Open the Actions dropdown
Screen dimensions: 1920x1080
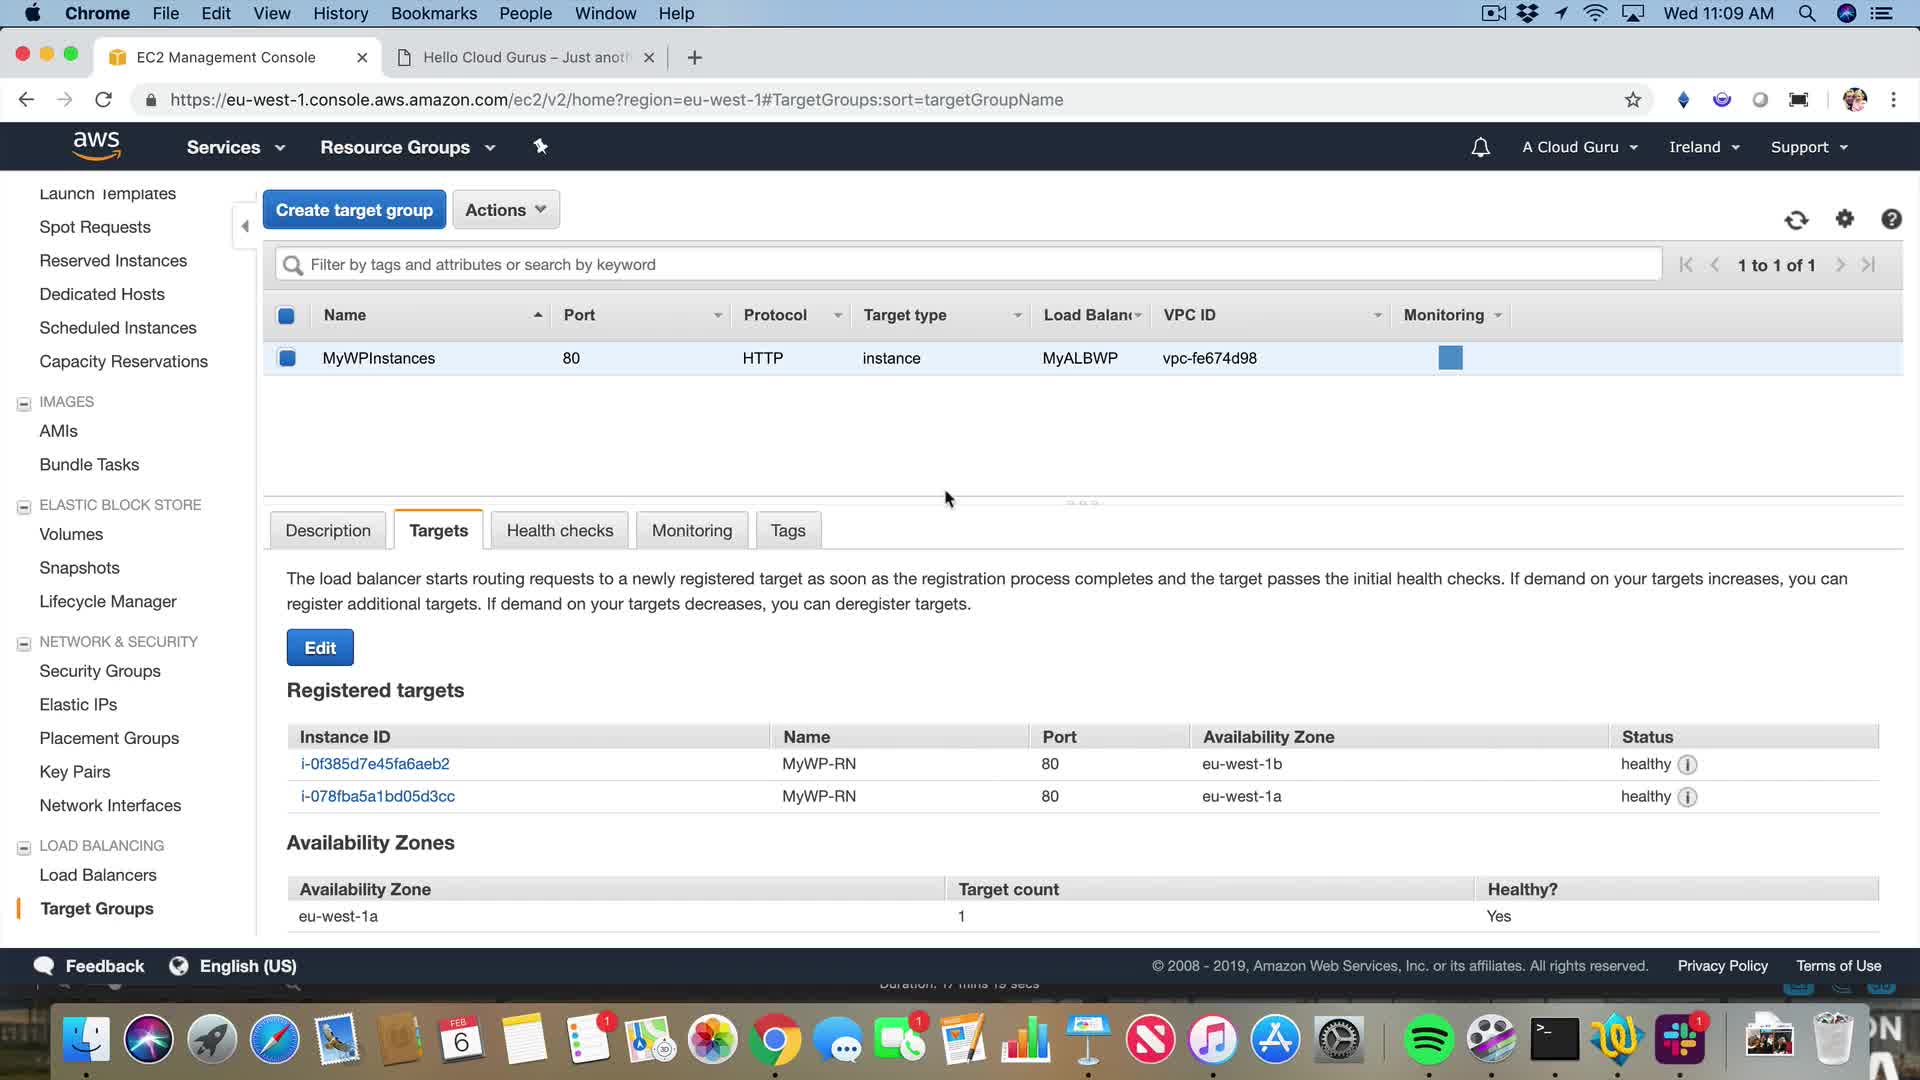505,210
